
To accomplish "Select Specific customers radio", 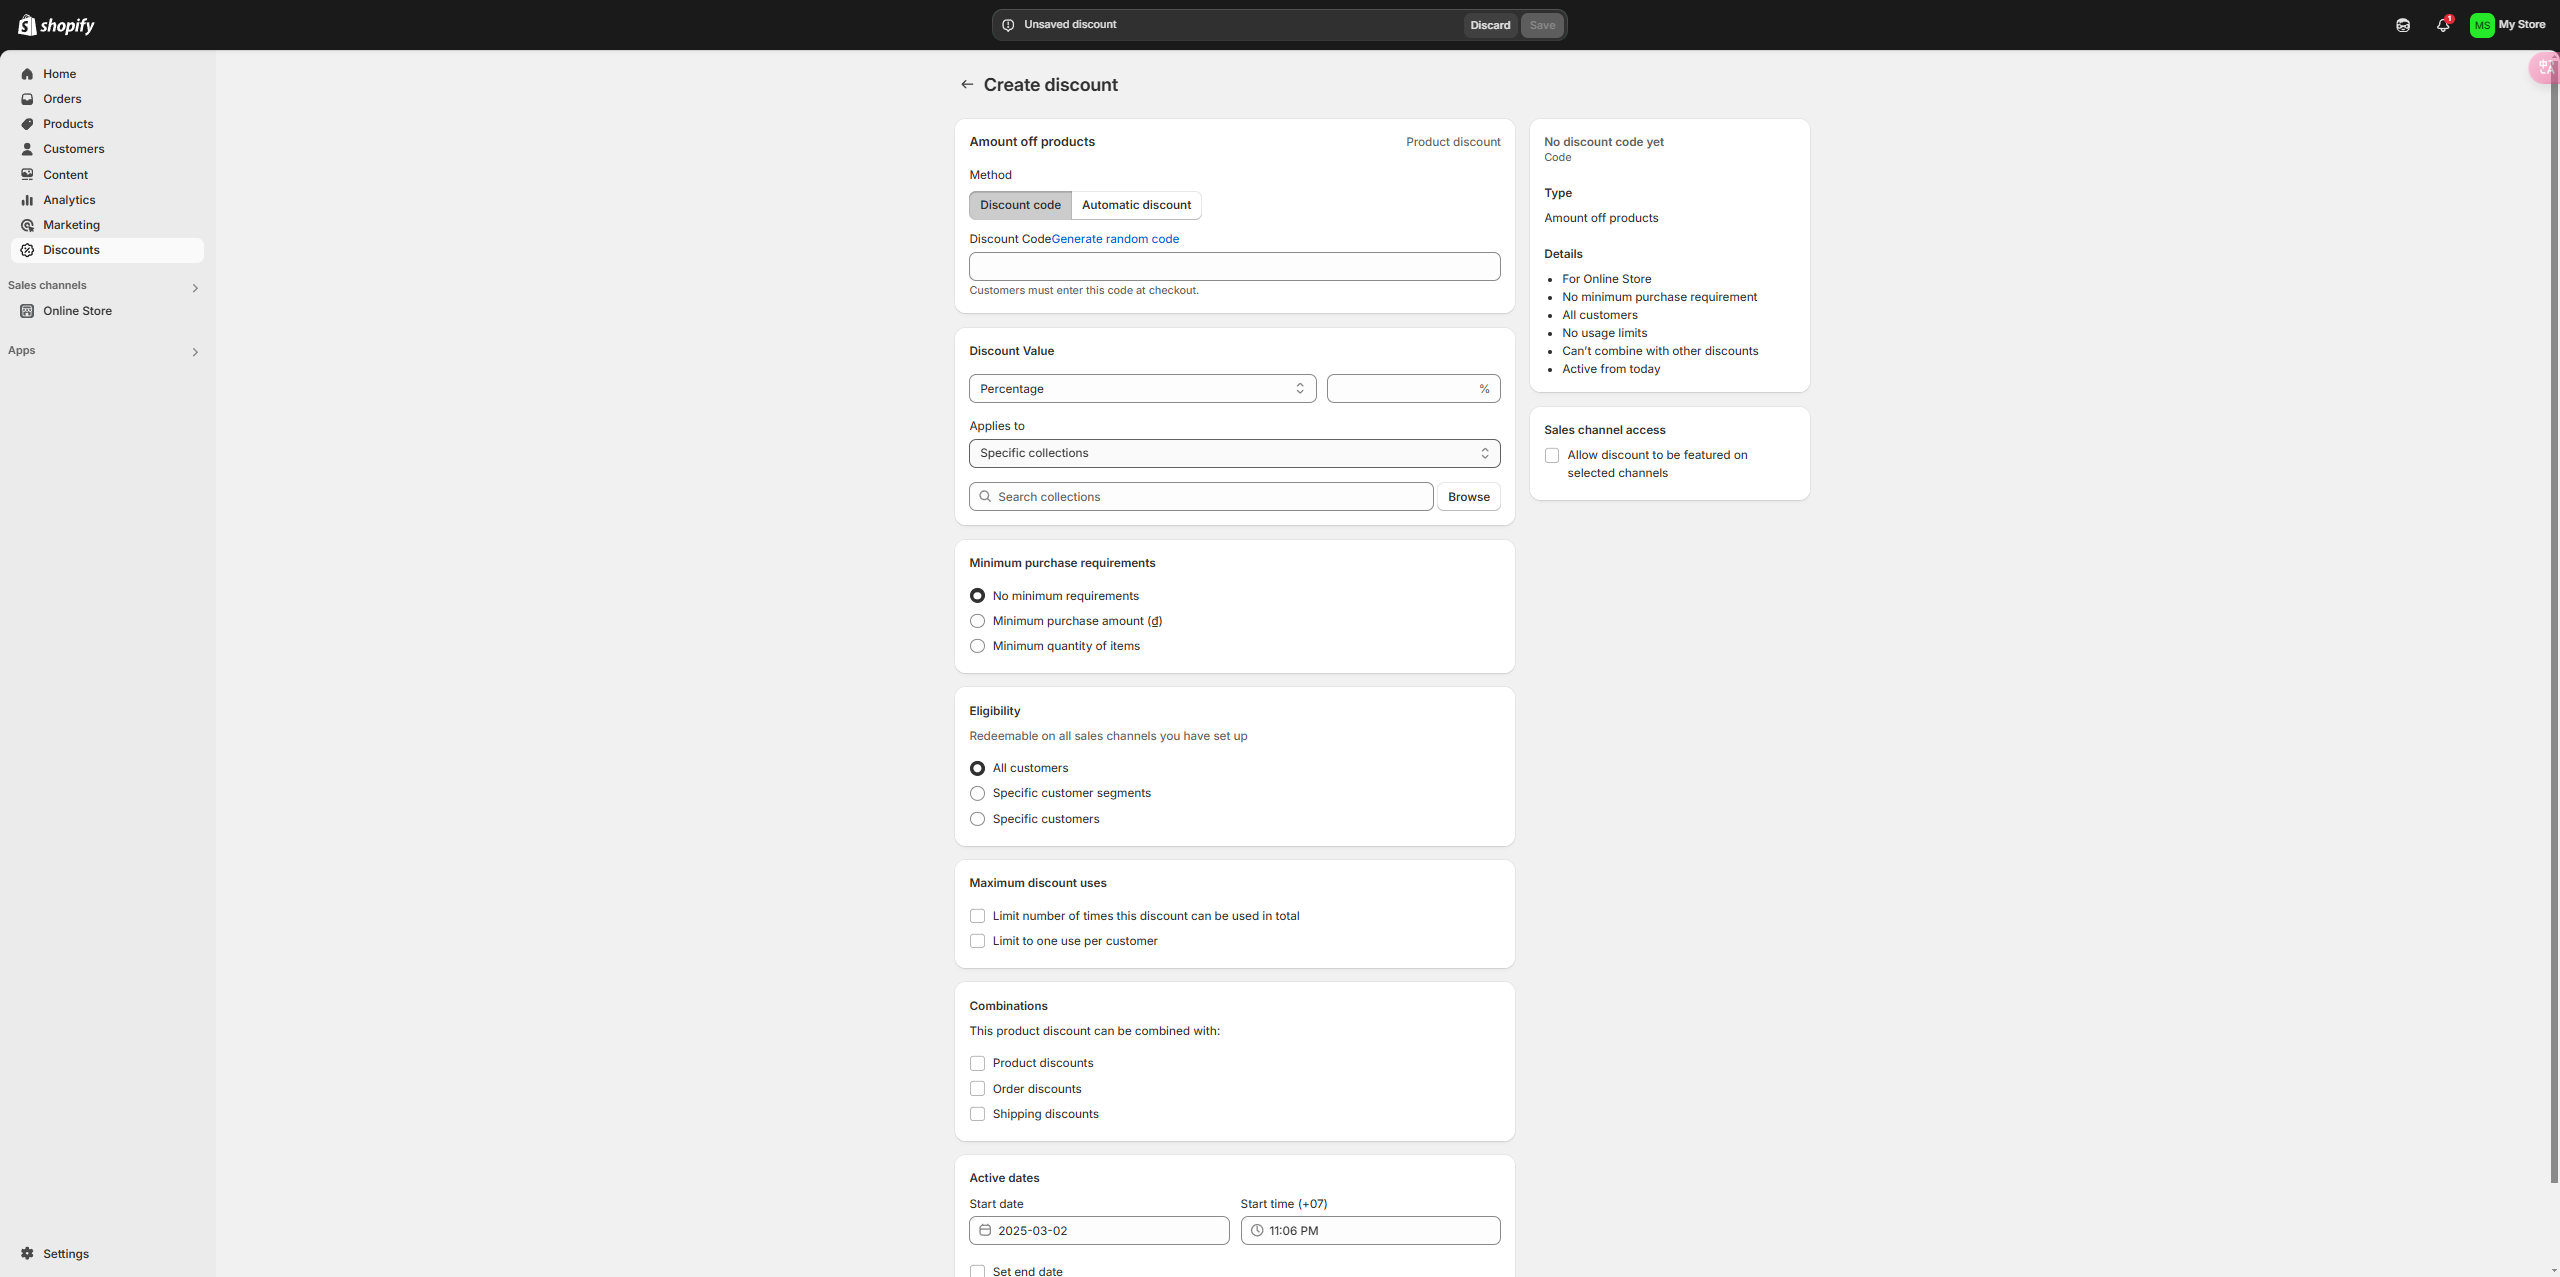I will click(x=977, y=819).
